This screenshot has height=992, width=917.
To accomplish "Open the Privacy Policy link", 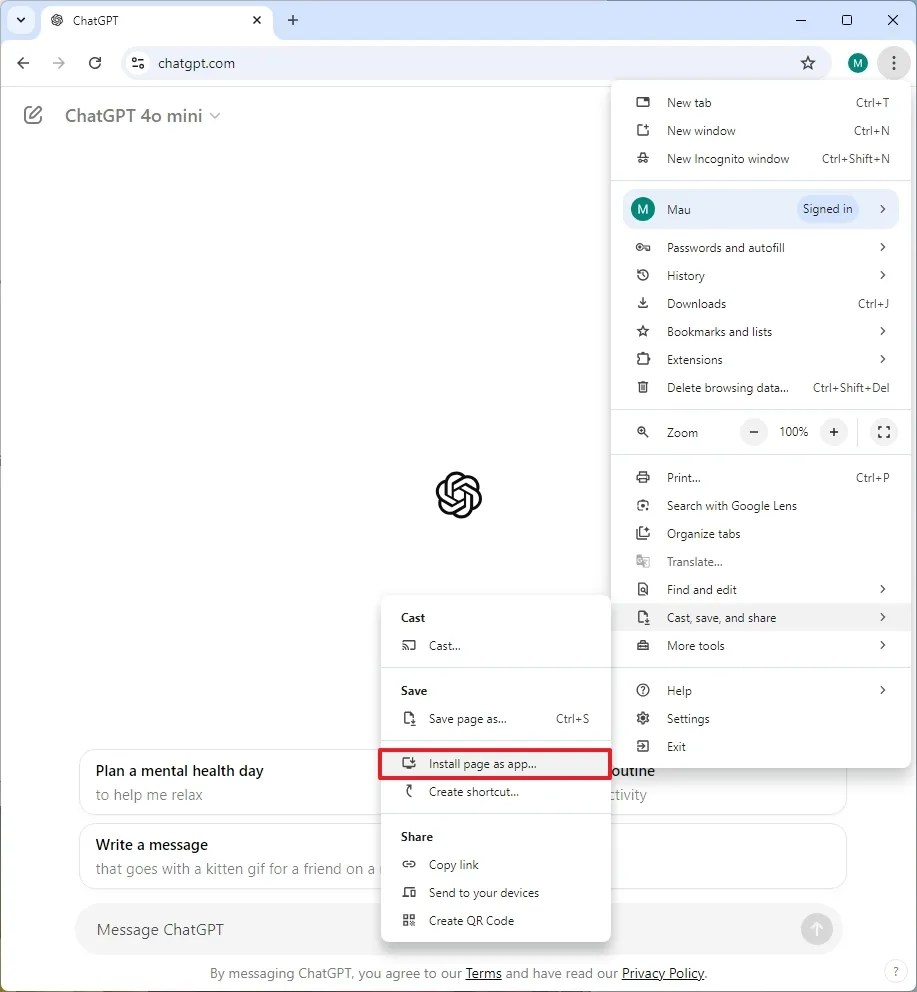I will click(x=662, y=972).
